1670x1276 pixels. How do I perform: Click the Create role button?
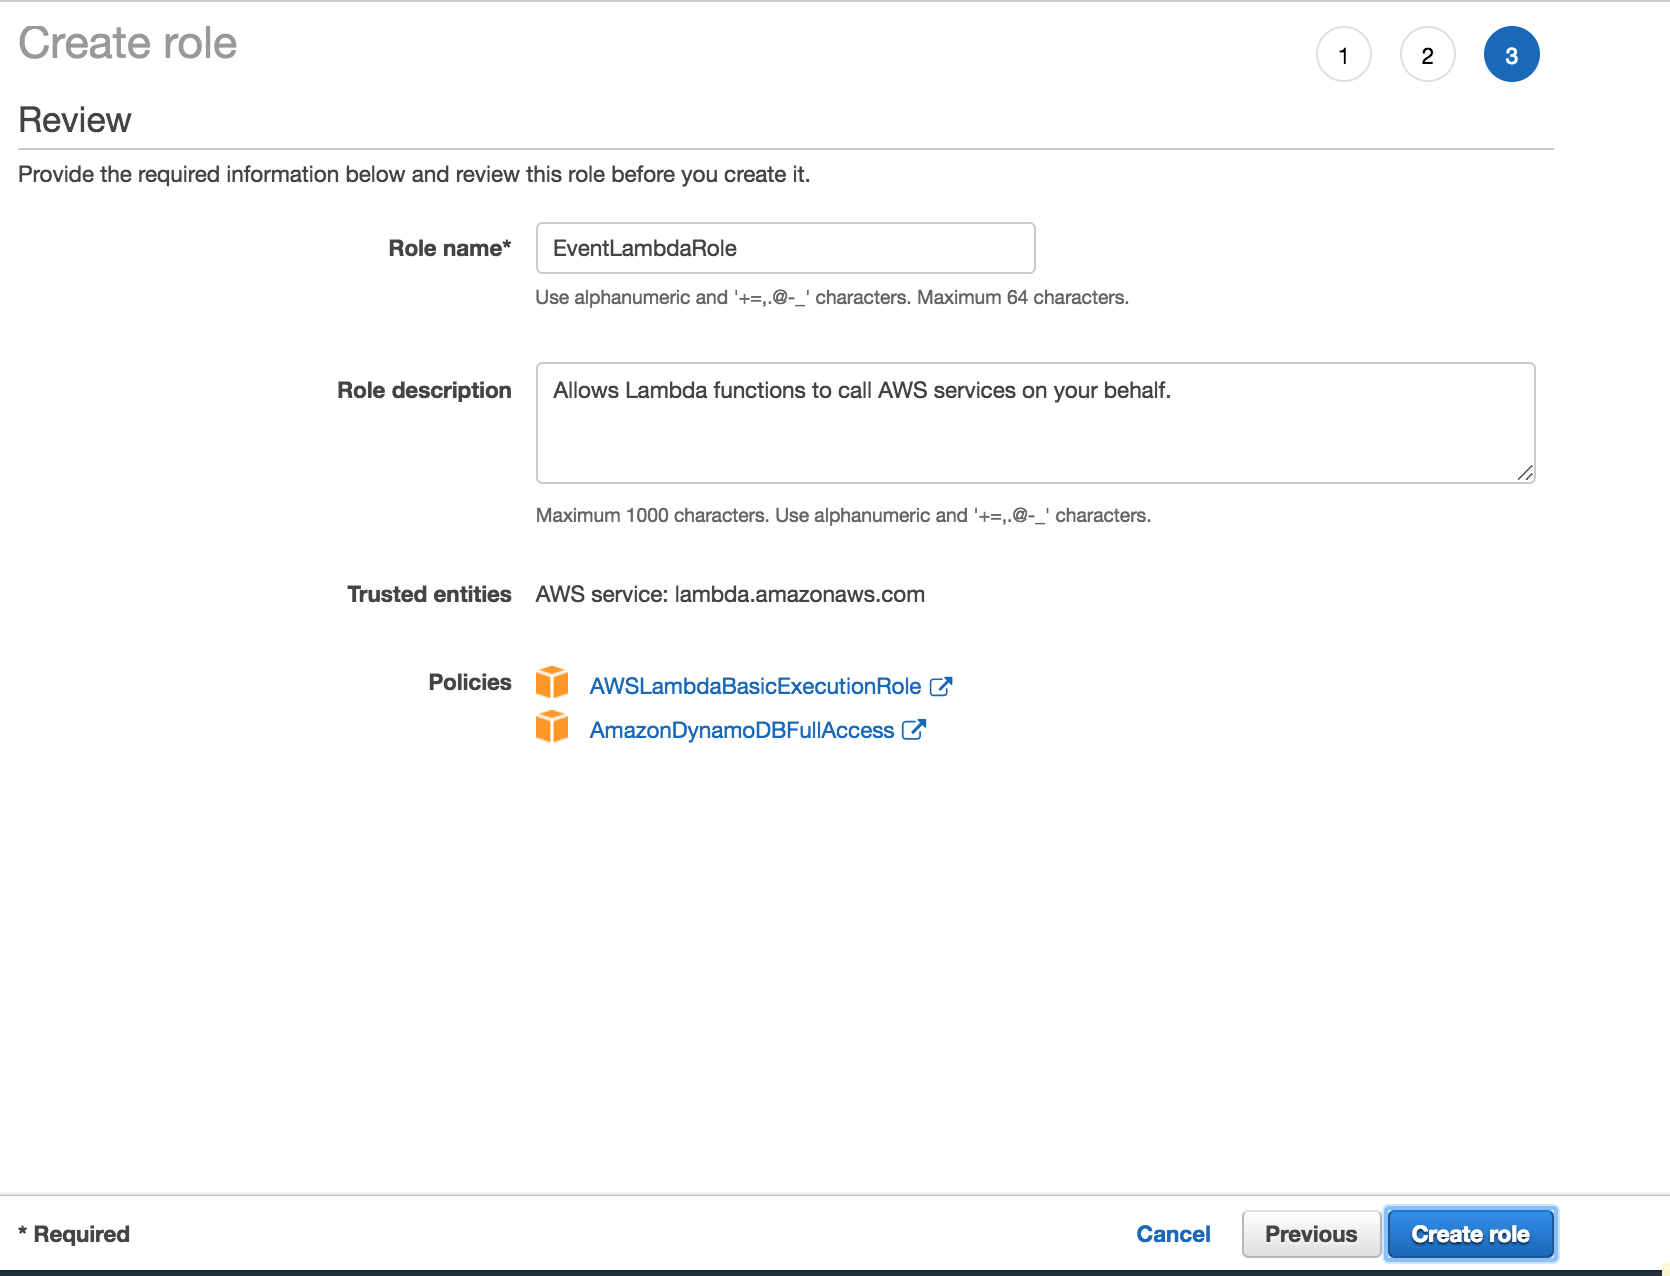pyautogui.click(x=1470, y=1234)
